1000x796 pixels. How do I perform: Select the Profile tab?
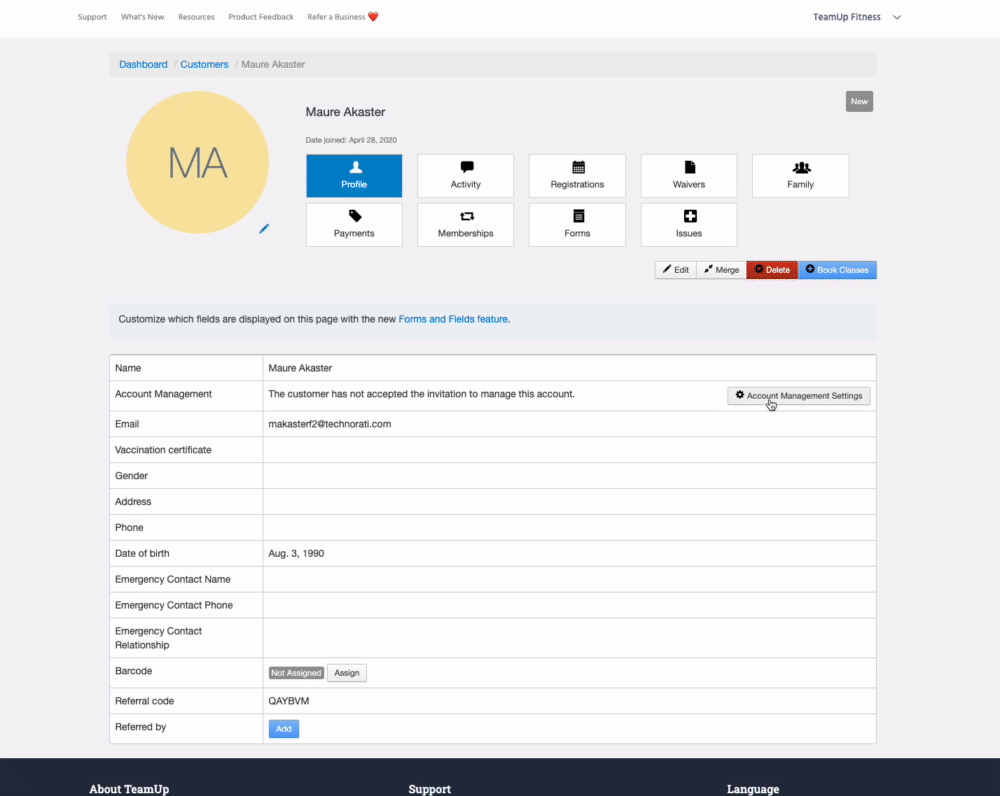[354, 176]
